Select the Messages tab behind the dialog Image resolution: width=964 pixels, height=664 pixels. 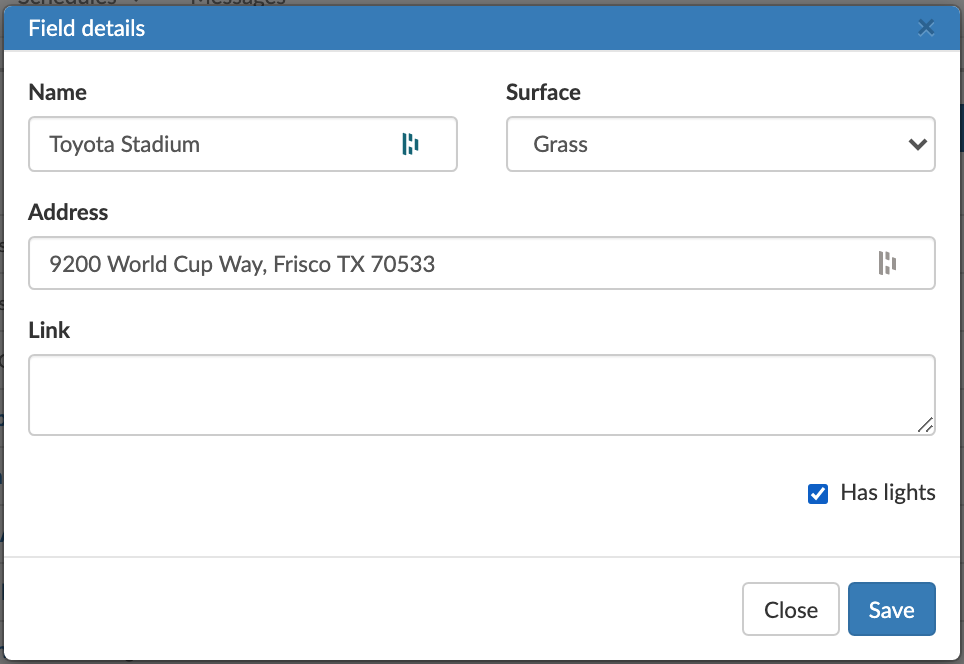pyautogui.click(x=238, y=2)
